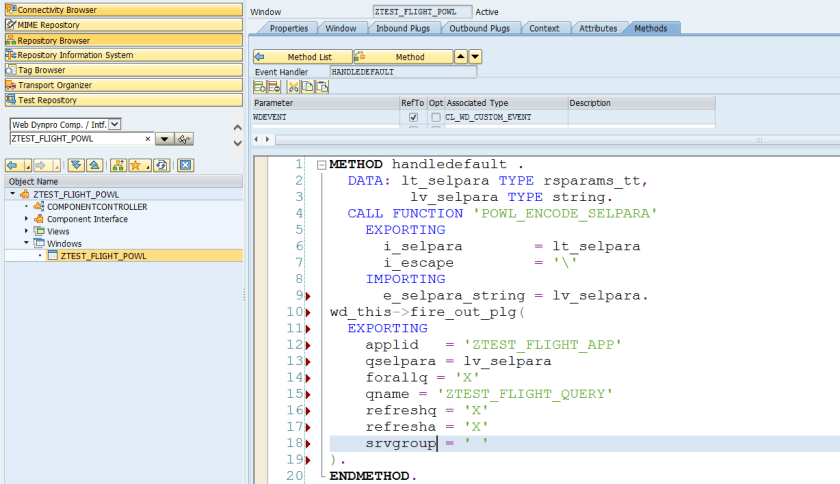Collapse the Windows tree node
This screenshot has height=484, width=840.
click(x=27, y=243)
